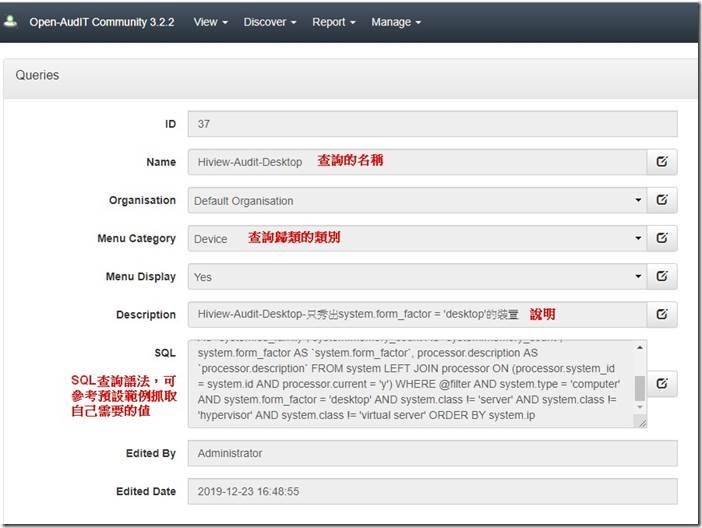
Task: Click the Organisation label
Action: pyautogui.click(x=142, y=200)
